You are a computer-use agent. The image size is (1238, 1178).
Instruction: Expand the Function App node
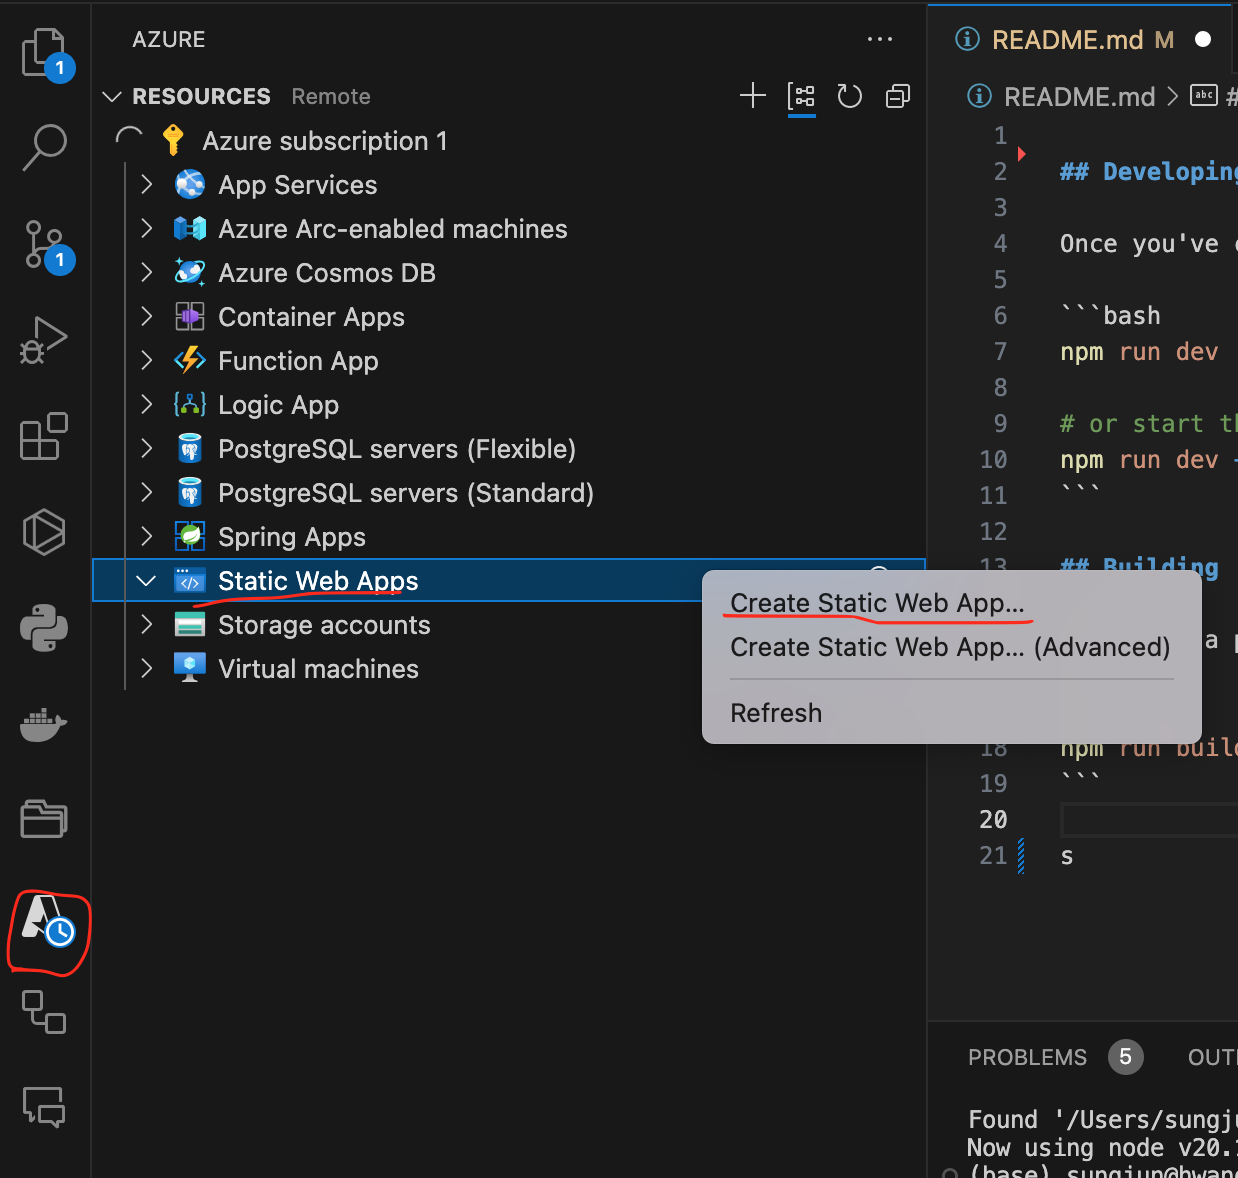[147, 360]
